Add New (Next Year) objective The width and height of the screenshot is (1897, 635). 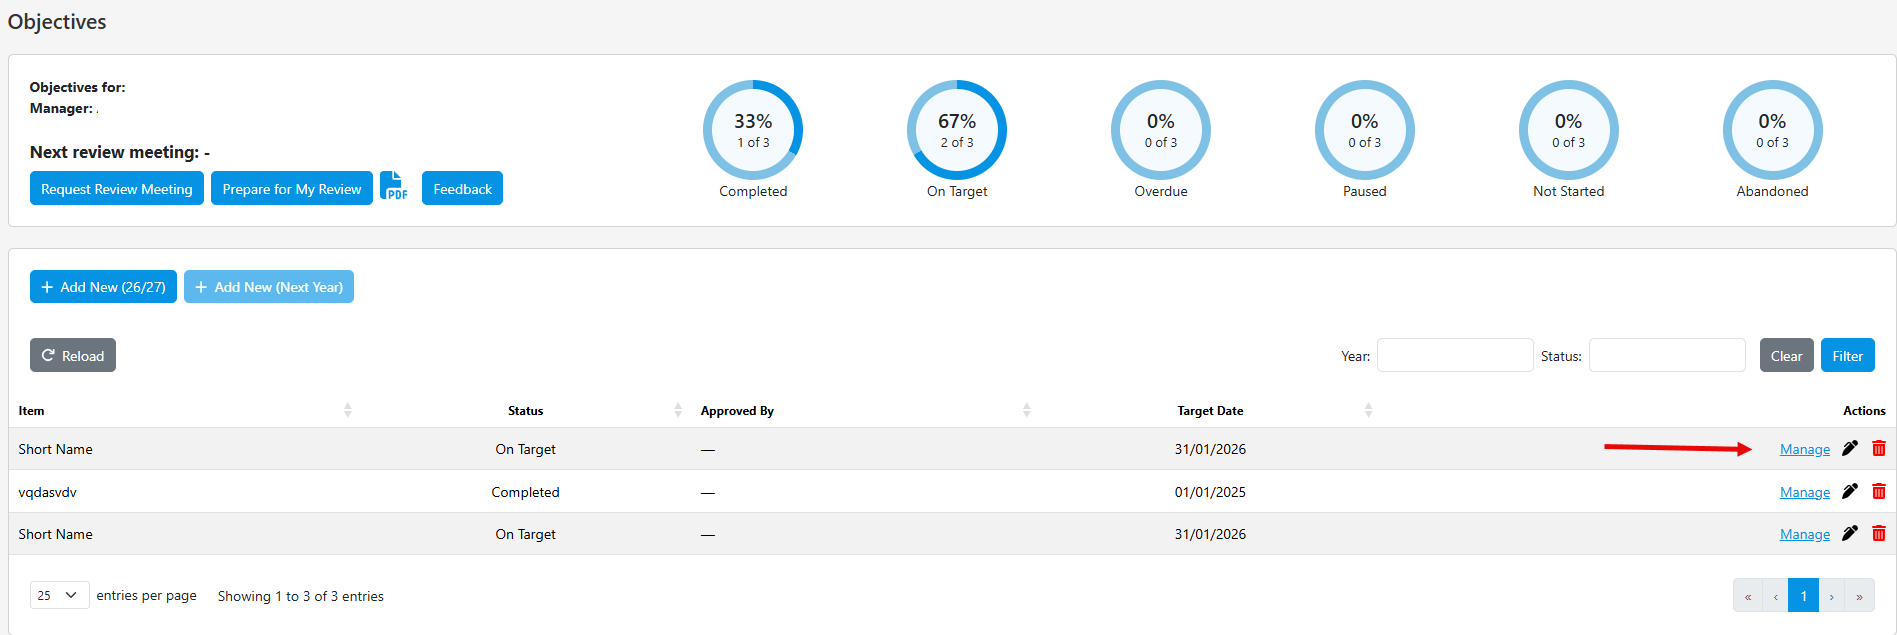pyautogui.click(x=269, y=286)
